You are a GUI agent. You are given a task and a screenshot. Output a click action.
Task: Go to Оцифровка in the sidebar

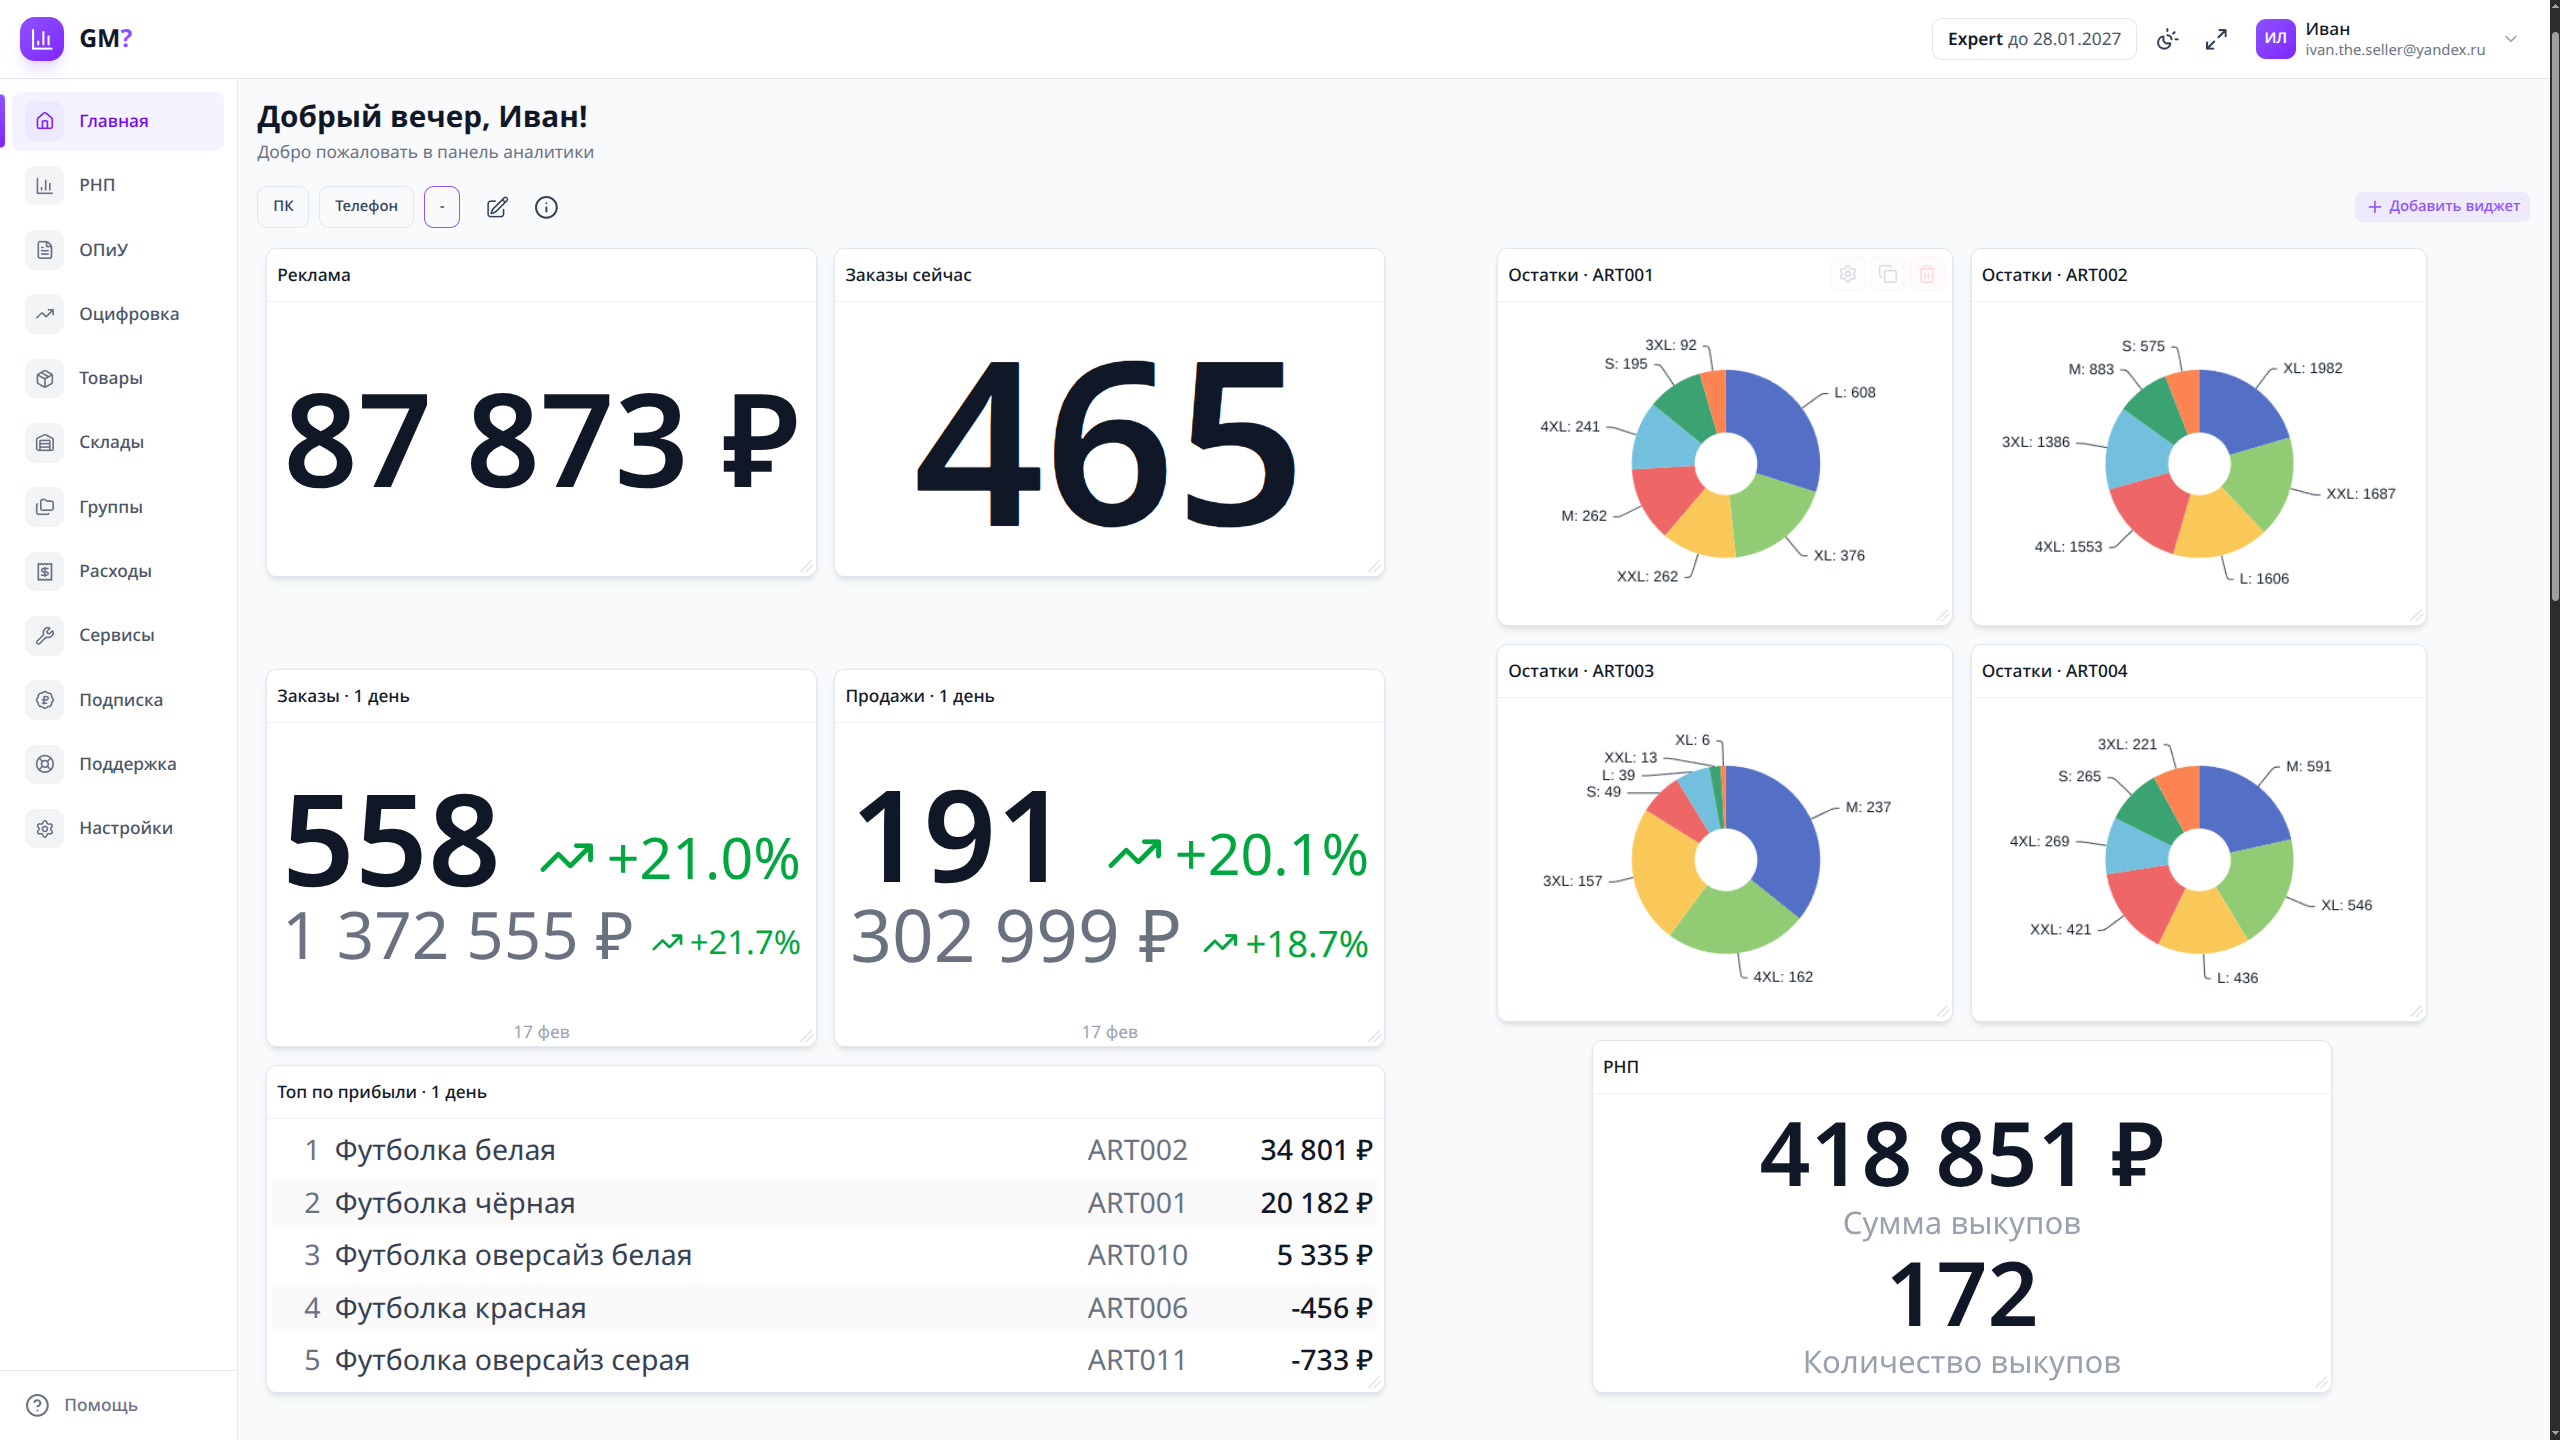(x=129, y=314)
